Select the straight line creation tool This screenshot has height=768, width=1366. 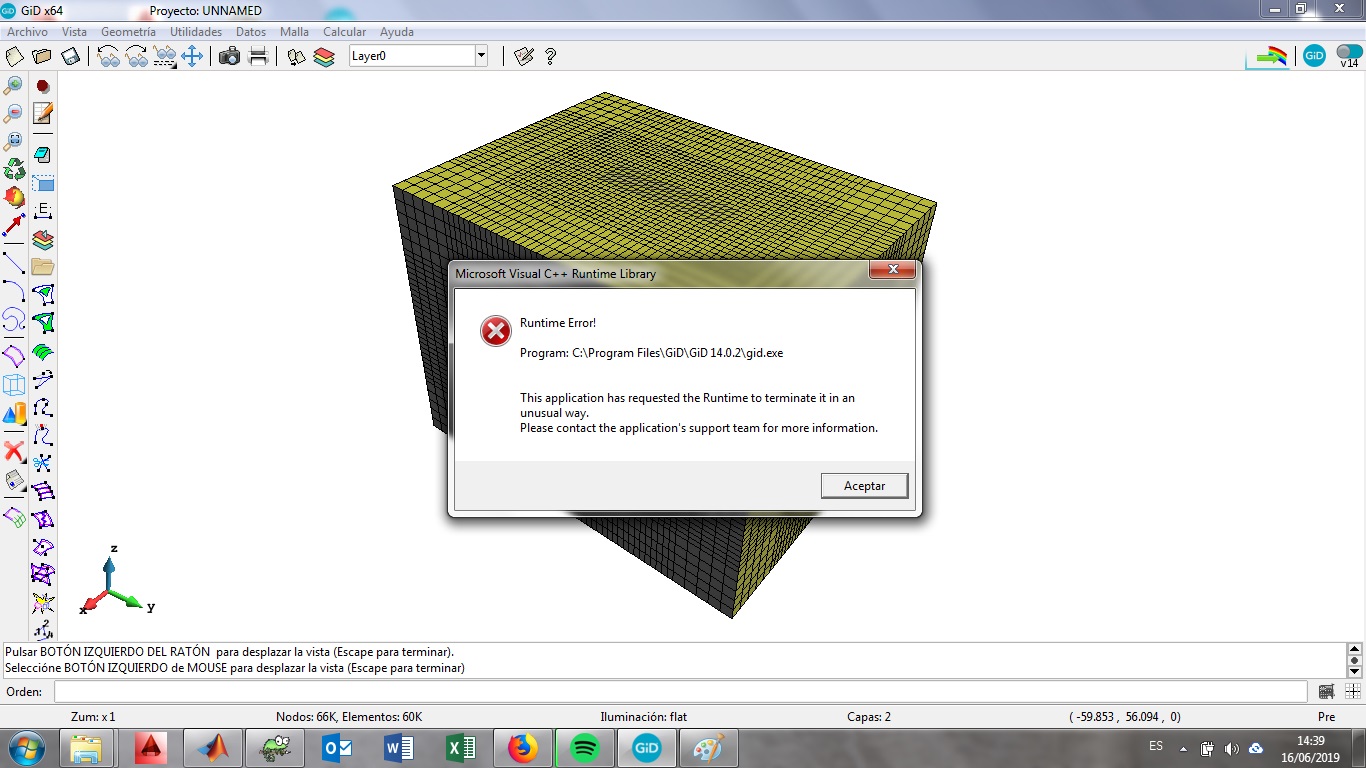(14, 263)
